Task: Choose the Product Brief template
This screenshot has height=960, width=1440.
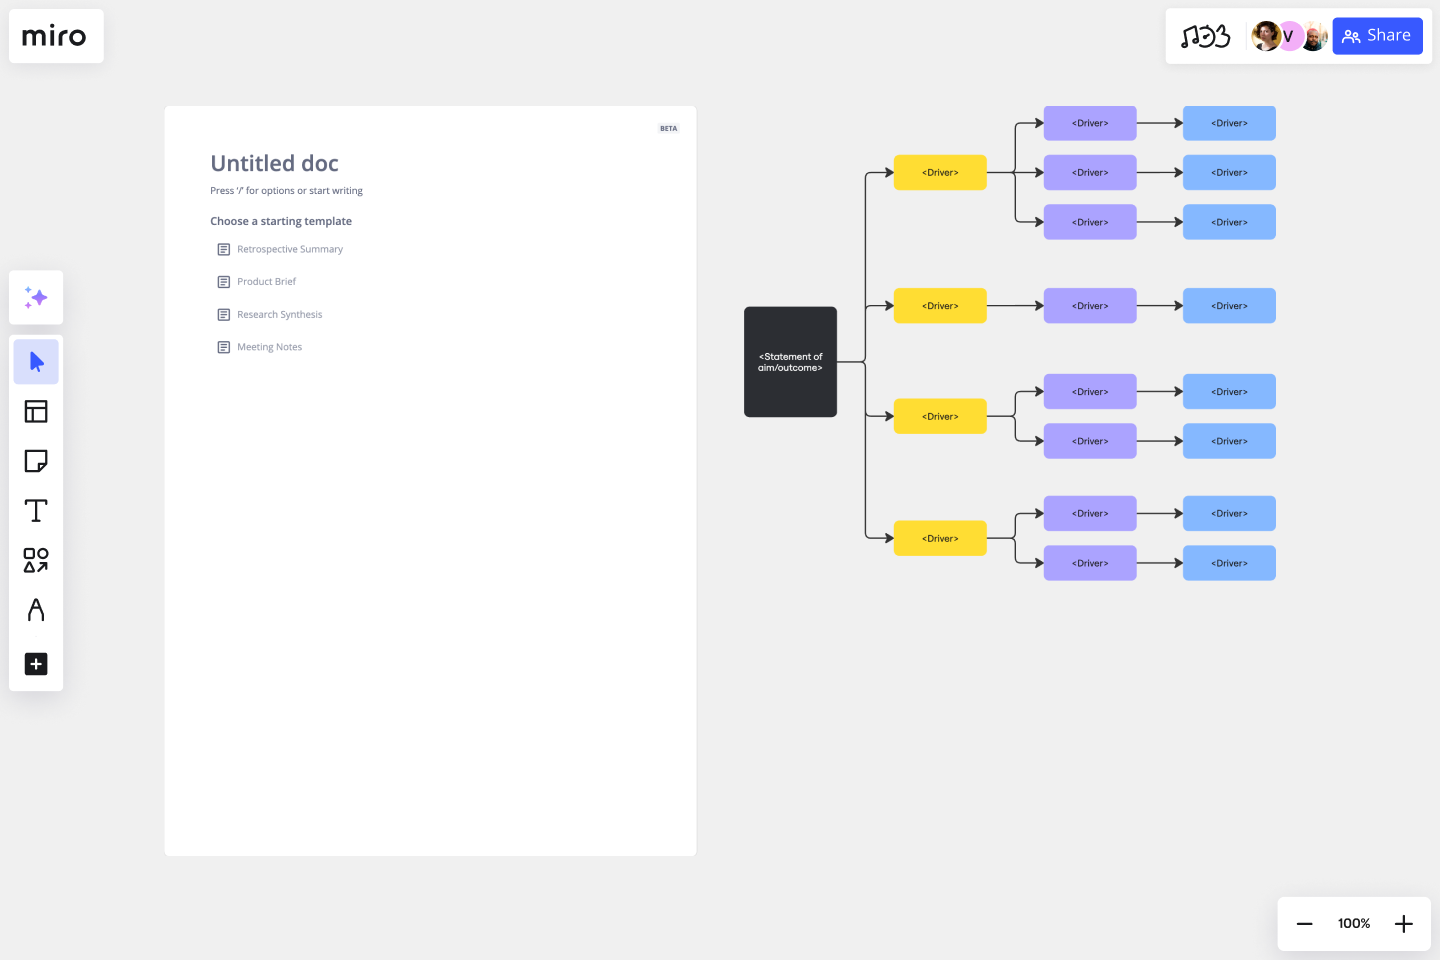Action: coord(266,282)
